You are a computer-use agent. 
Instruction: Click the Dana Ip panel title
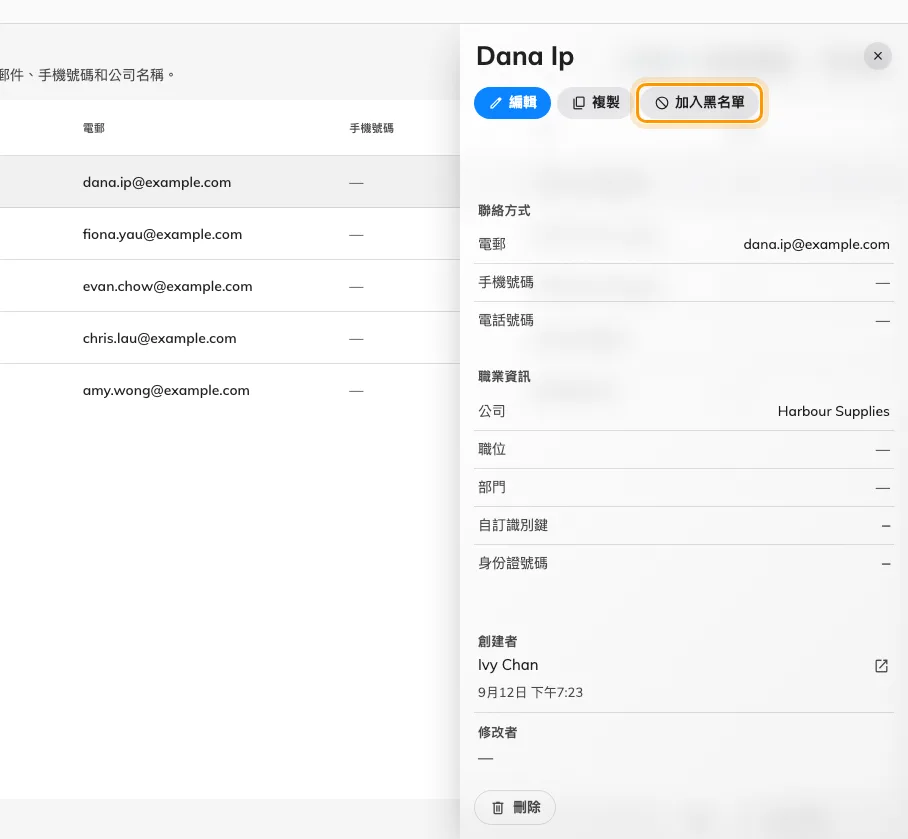click(525, 57)
